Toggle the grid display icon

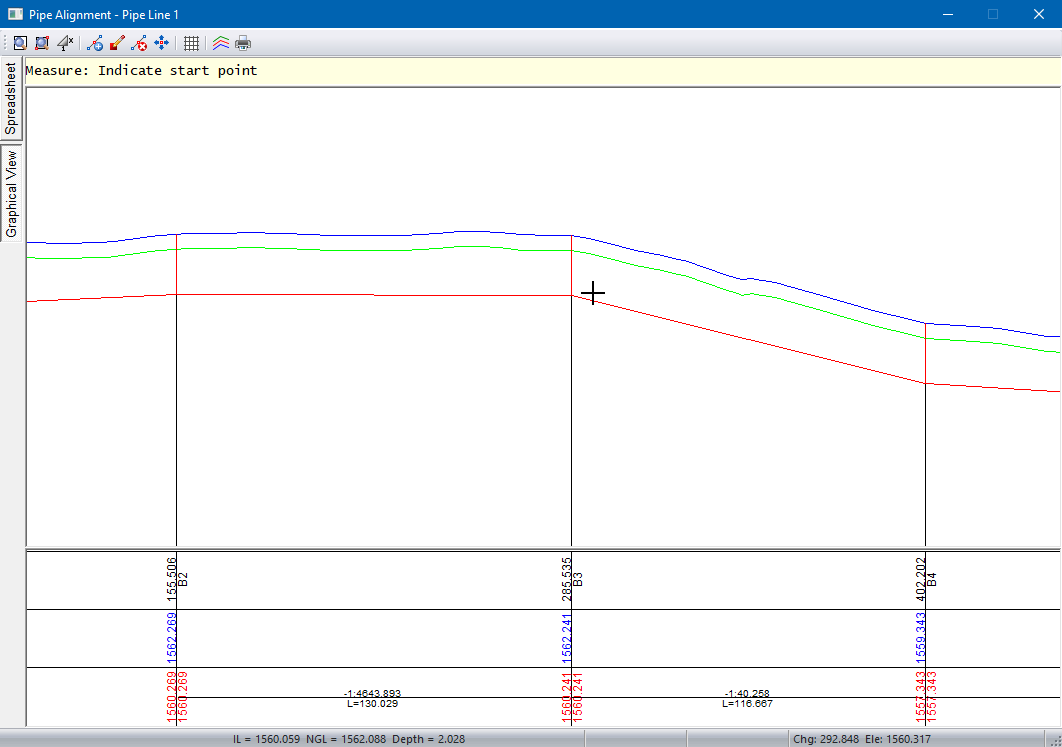click(191, 43)
